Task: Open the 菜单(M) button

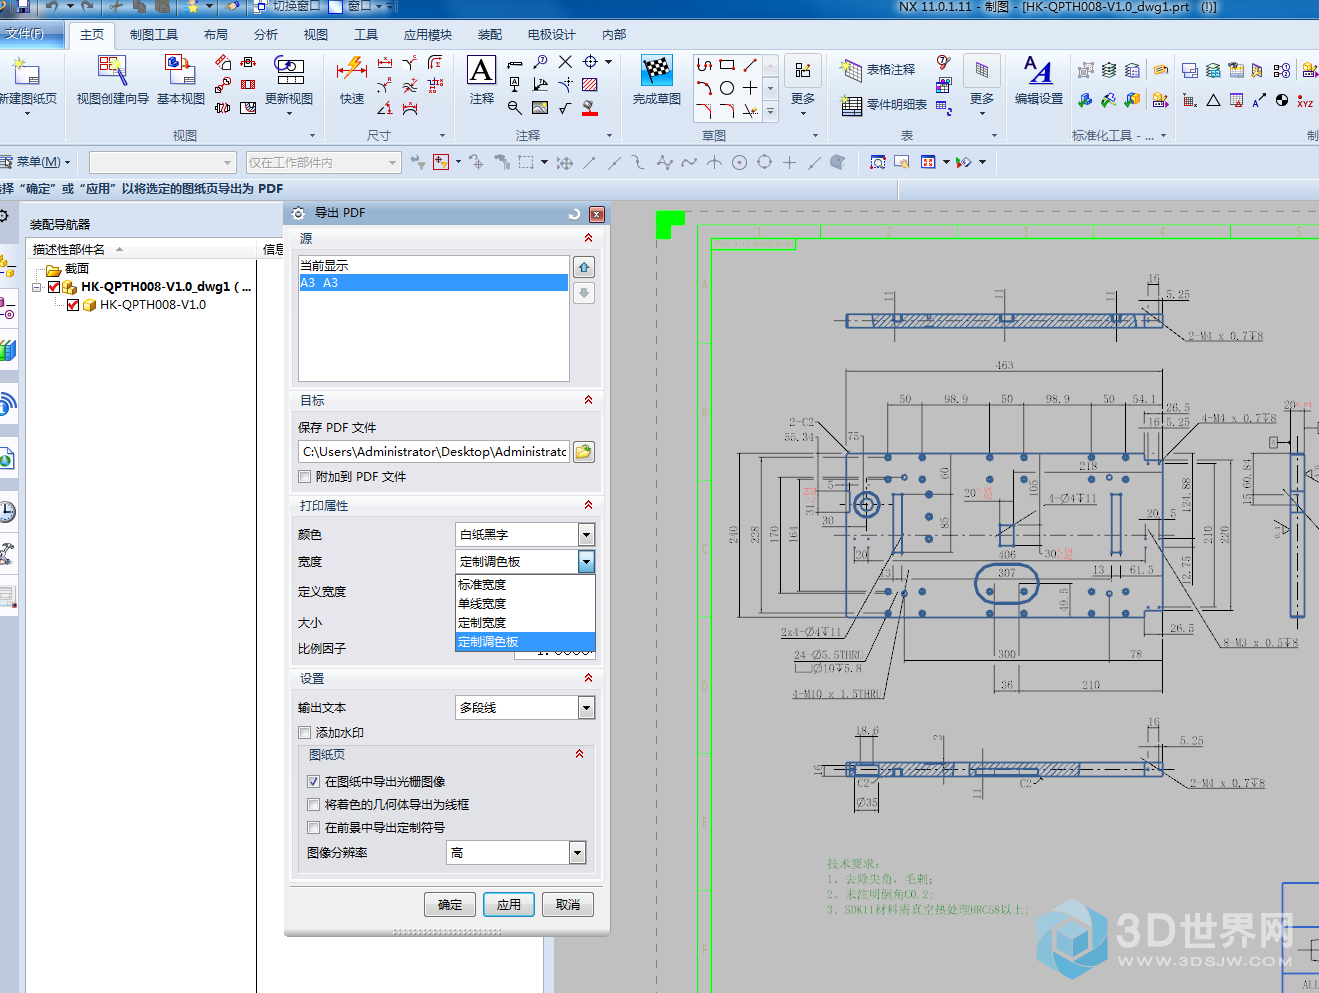Action: pos(37,162)
